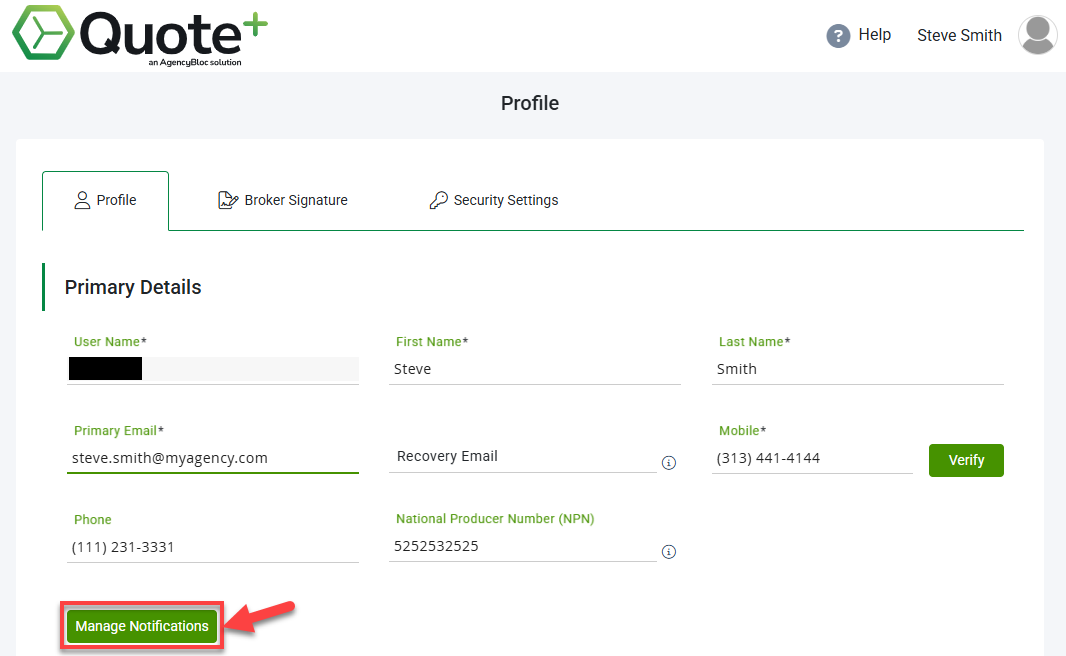Click the Mobile number field
Image resolution: width=1066 pixels, height=656 pixels.
(812, 458)
